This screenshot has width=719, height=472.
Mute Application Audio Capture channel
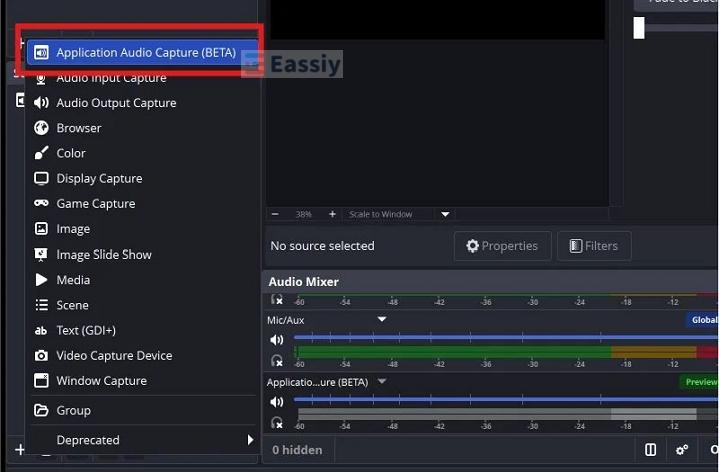click(277, 402)
